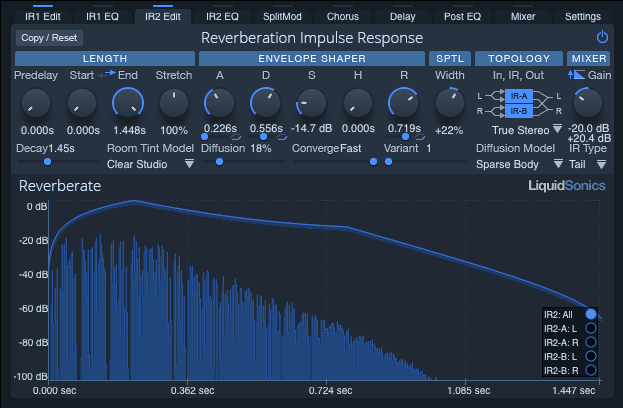The width and height of the screenshot is (623, 408).
Task: Click the End value 1.448s
Action: (129, 130)
